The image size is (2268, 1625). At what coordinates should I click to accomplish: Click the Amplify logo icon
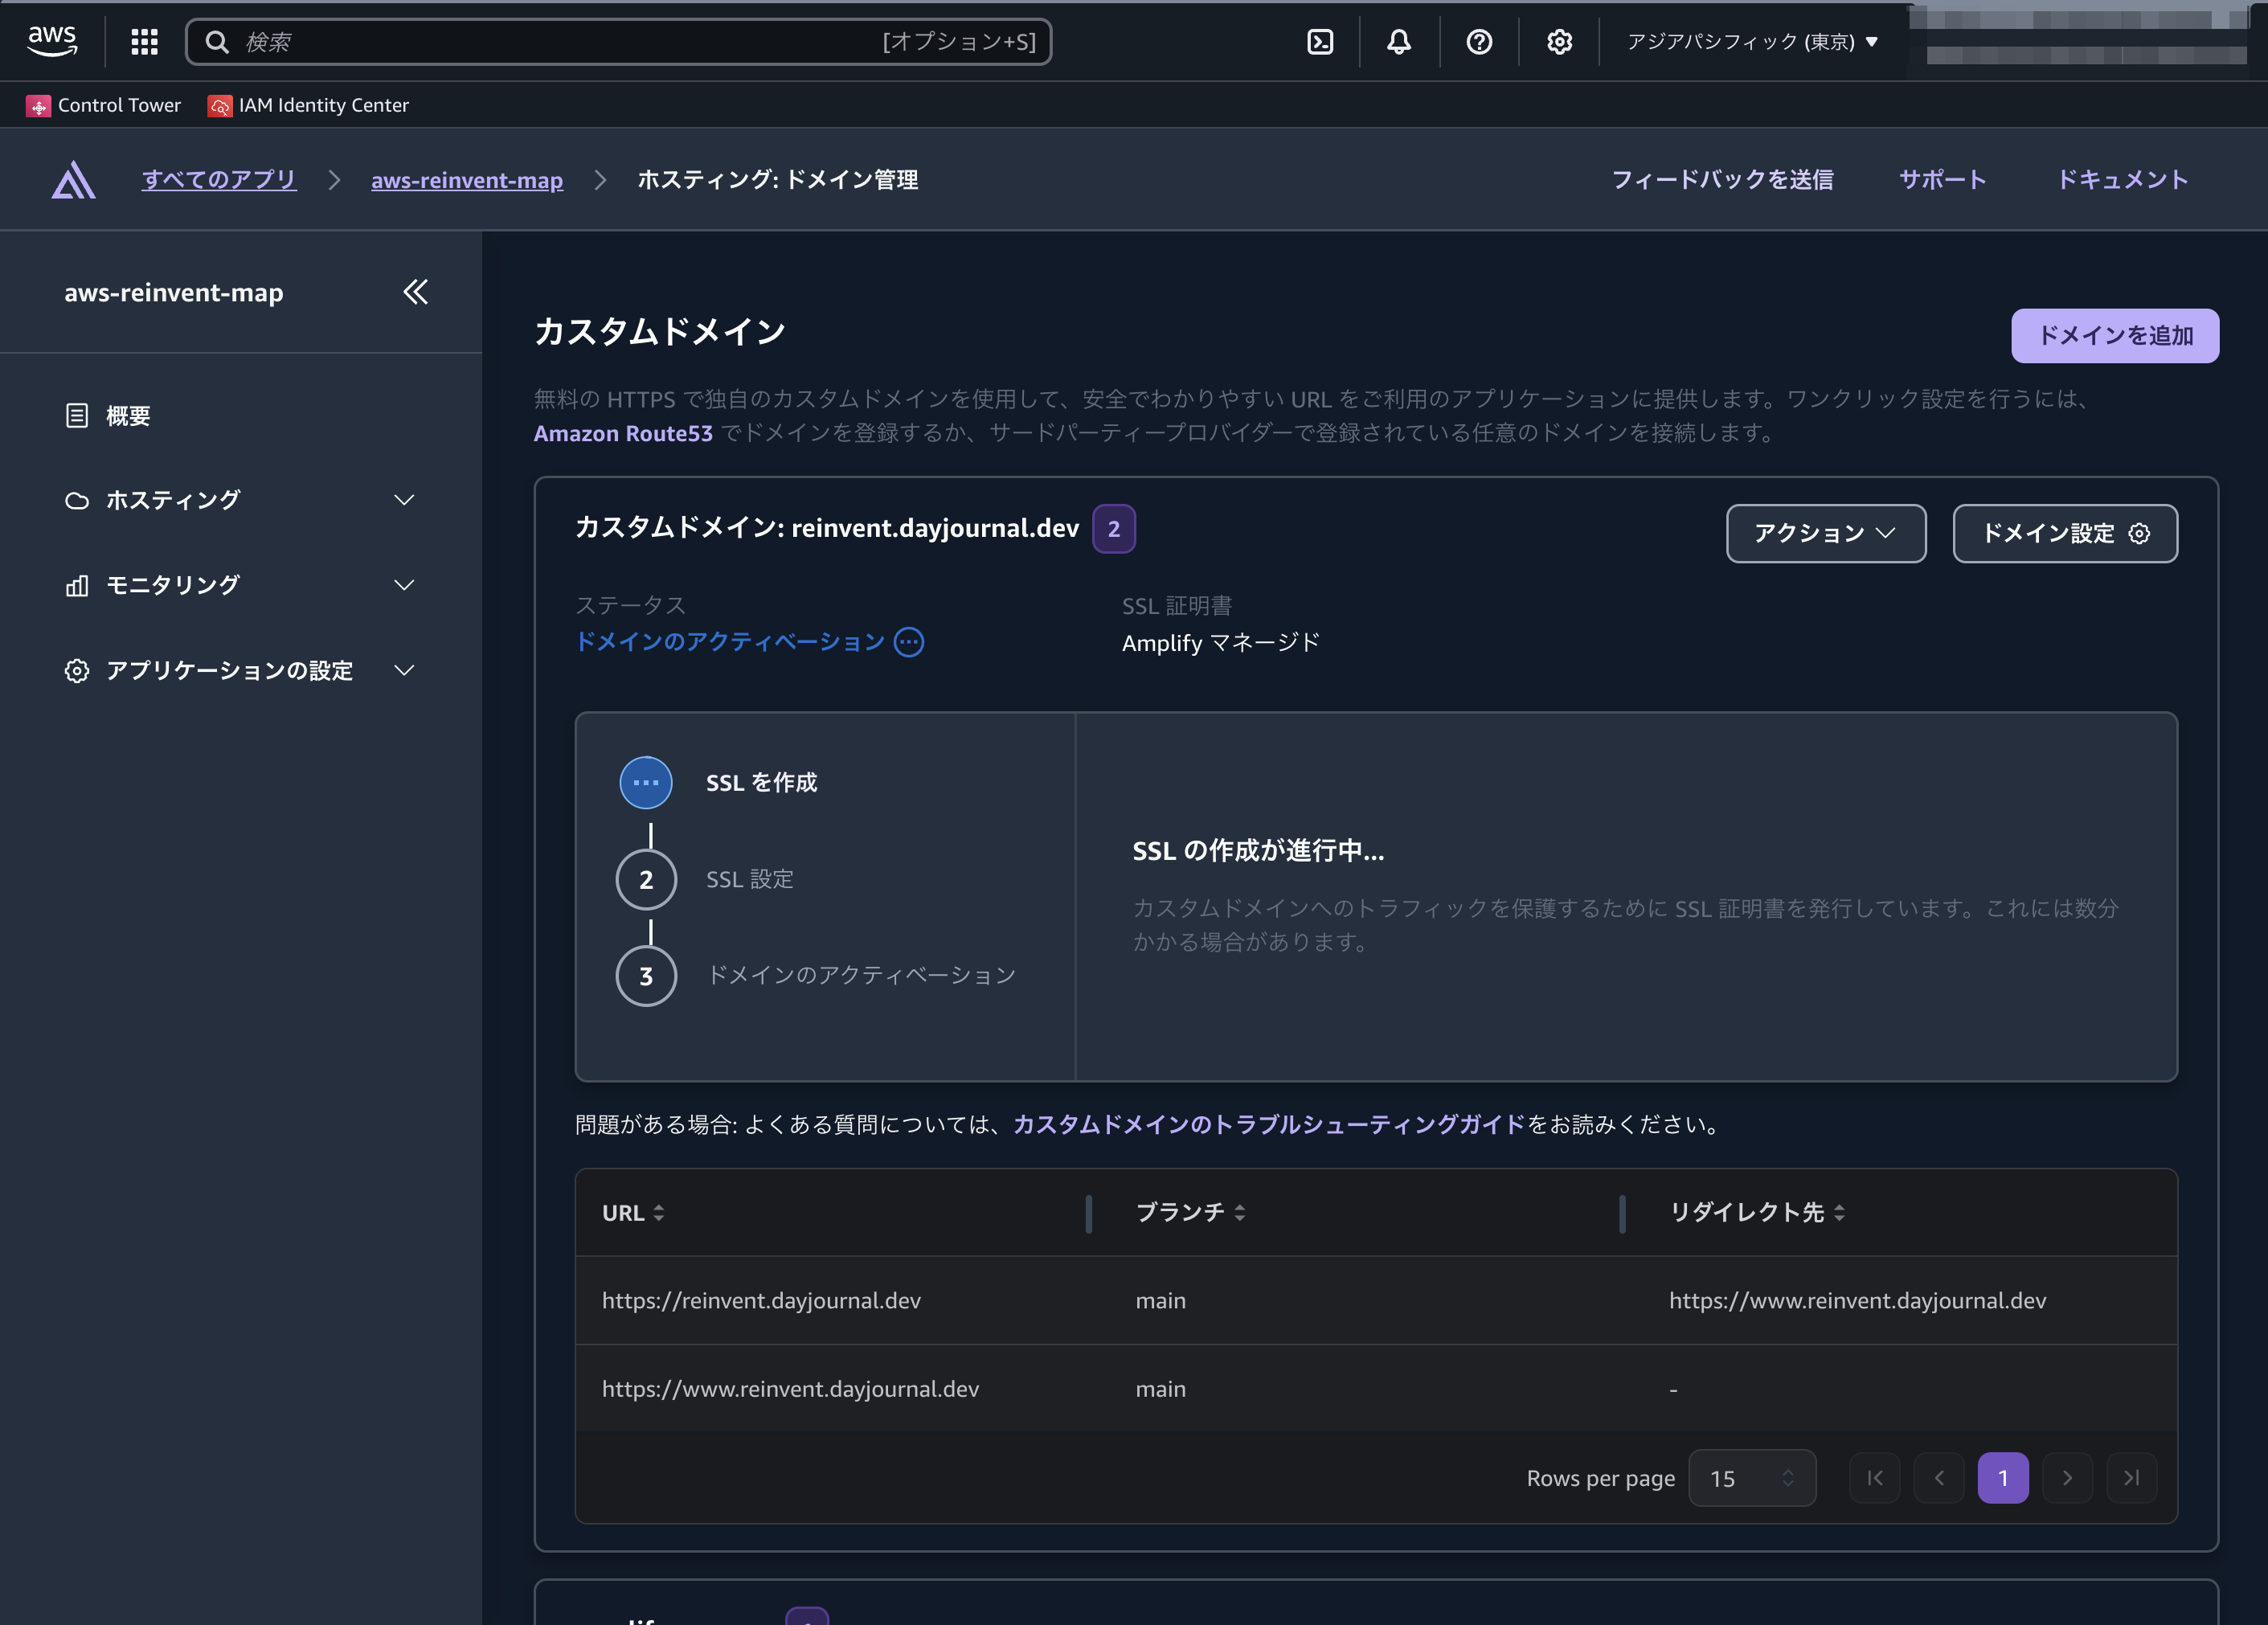74,180
